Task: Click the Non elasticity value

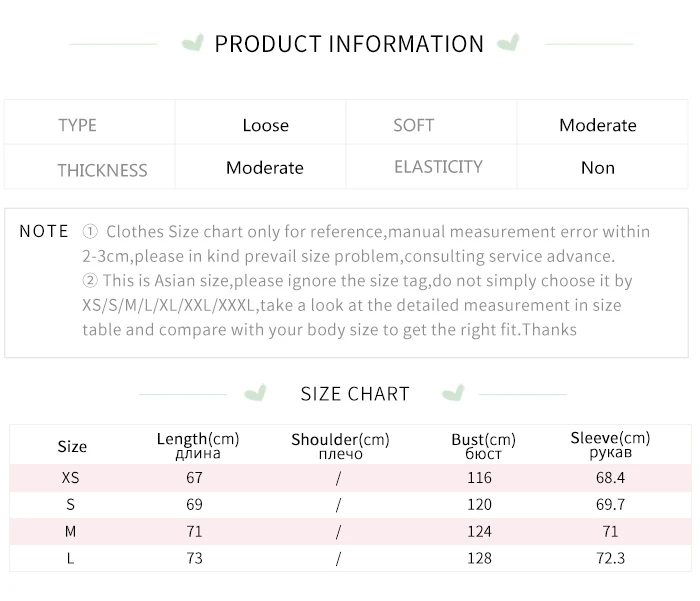Action: coord(597,168)
